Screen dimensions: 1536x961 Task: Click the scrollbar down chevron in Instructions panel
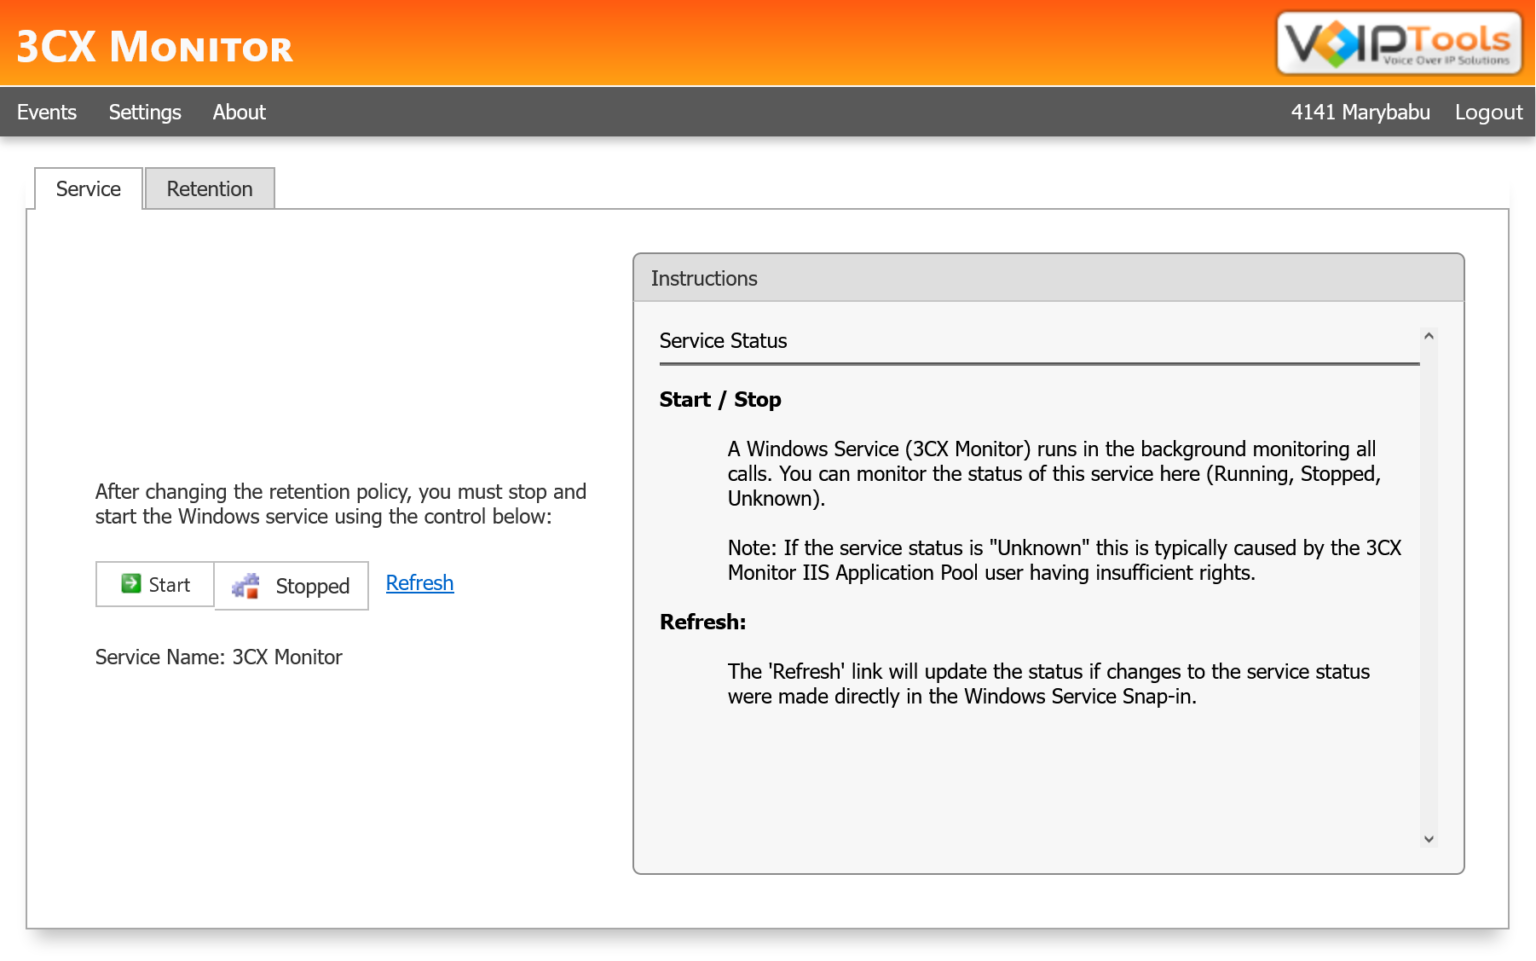1428,839
